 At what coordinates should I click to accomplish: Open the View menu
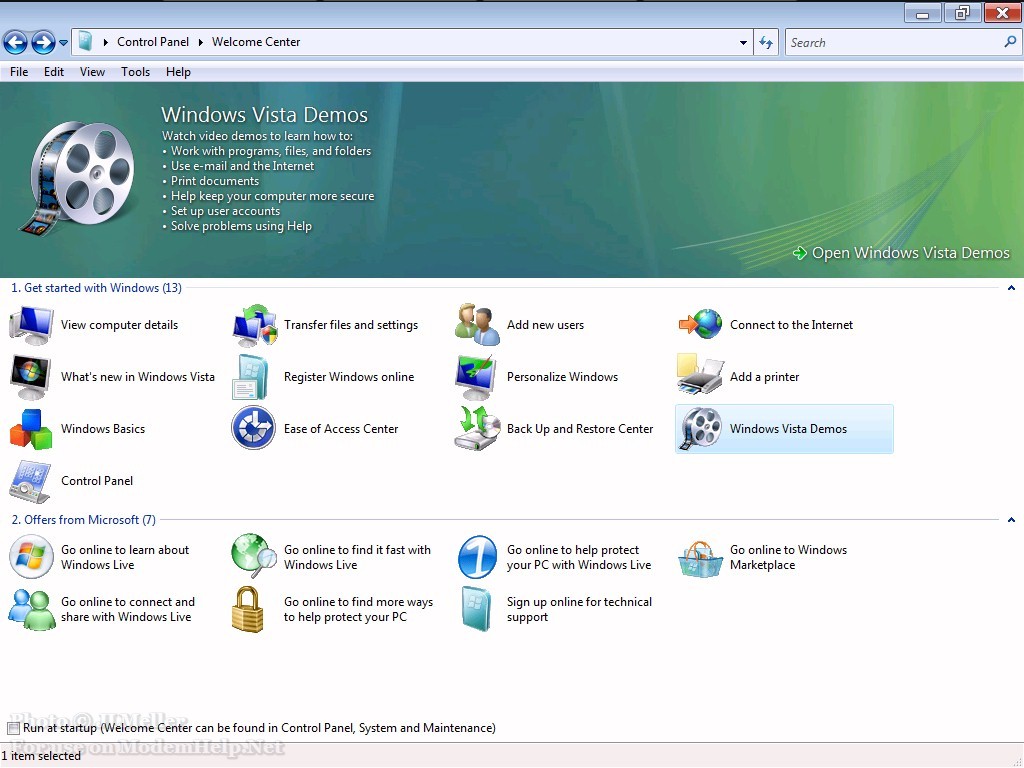coord(92,72)
